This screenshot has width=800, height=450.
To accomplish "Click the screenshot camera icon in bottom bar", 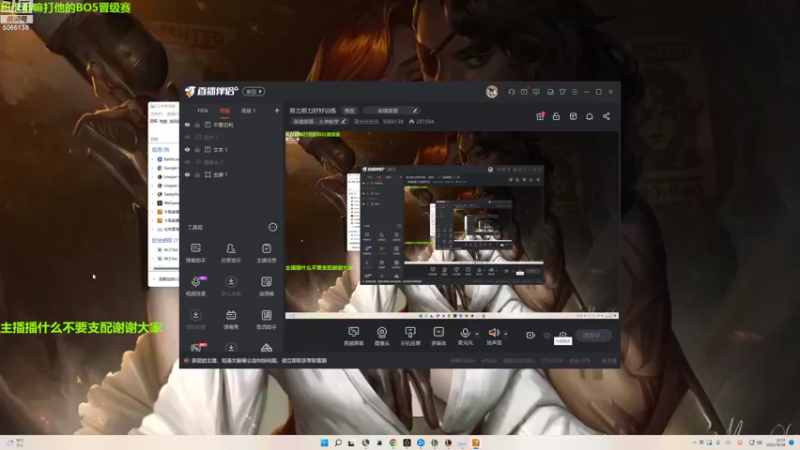I will [x=563, y=335].
